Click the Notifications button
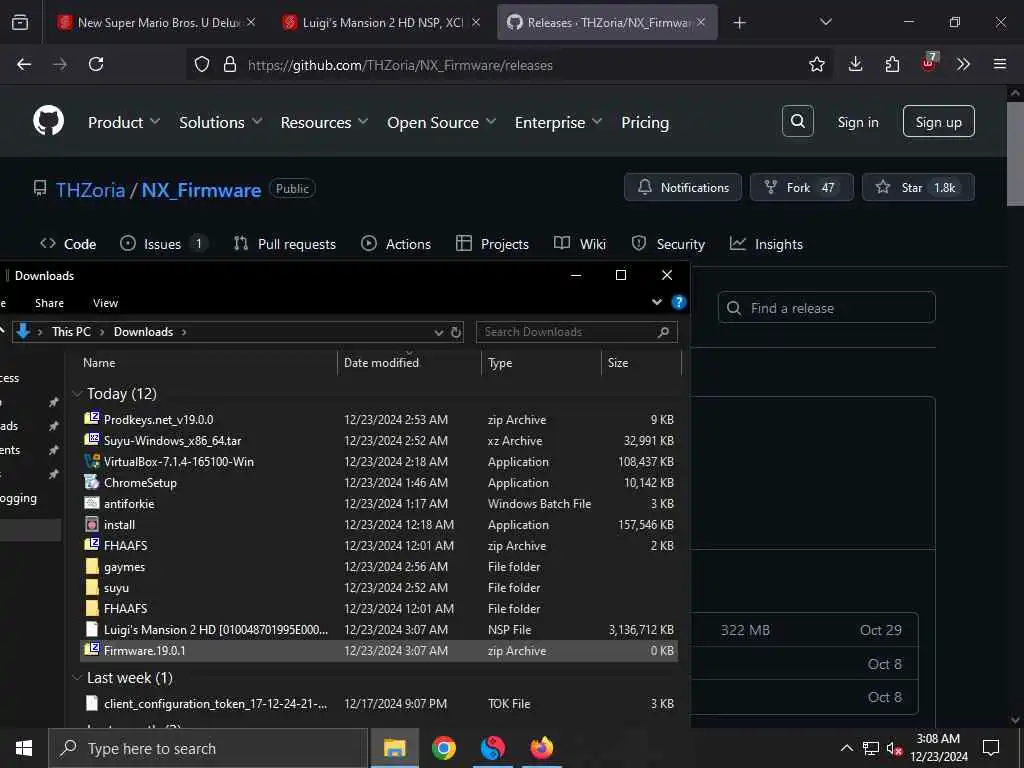 point(682,187)
